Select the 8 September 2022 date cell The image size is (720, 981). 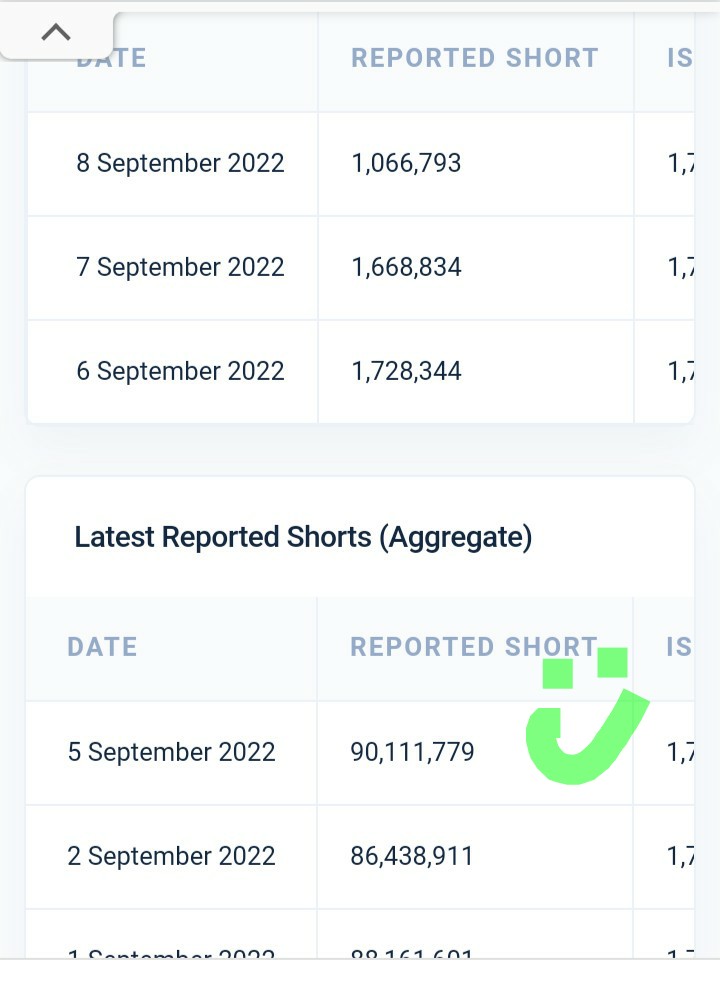click(180, 163)
